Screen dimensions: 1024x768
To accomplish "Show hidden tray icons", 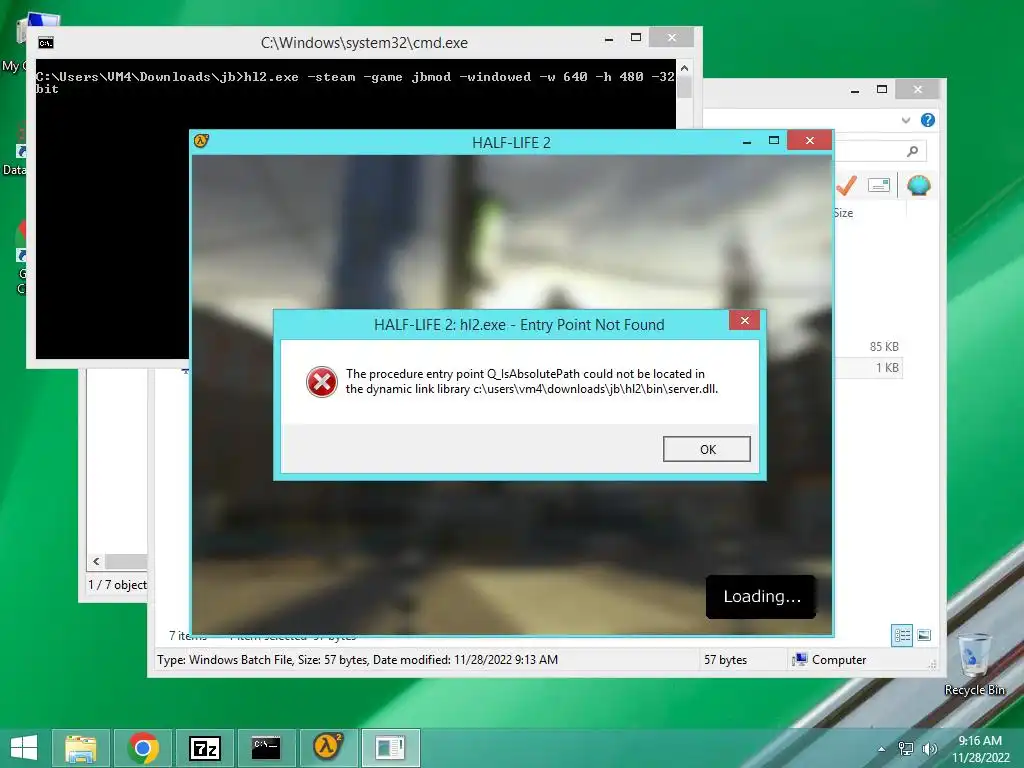I will tap(882, 749).
